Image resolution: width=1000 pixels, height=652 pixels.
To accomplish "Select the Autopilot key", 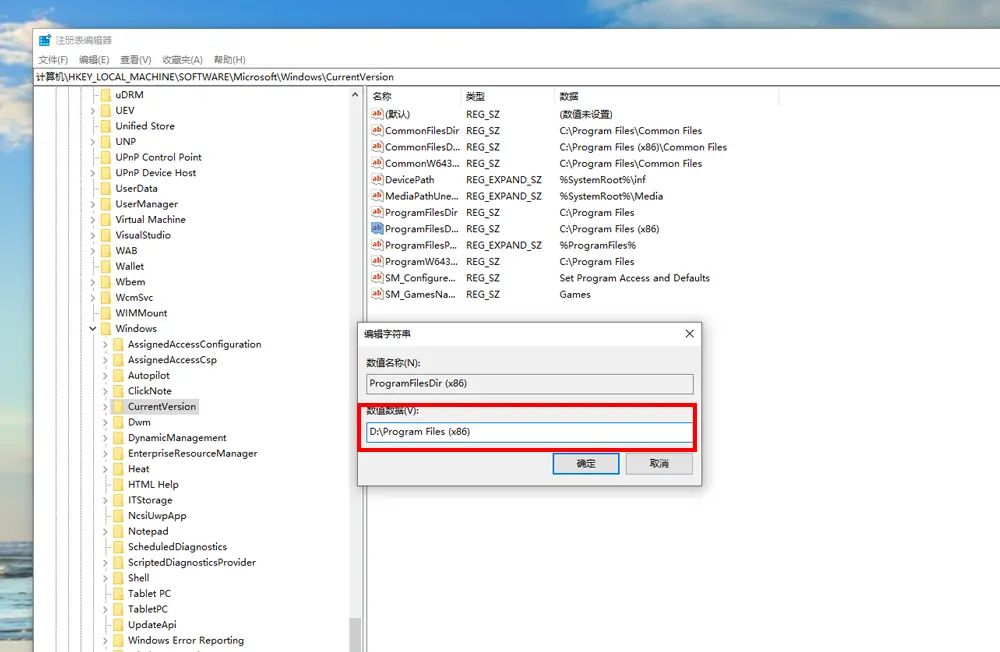I will (149, 376).
